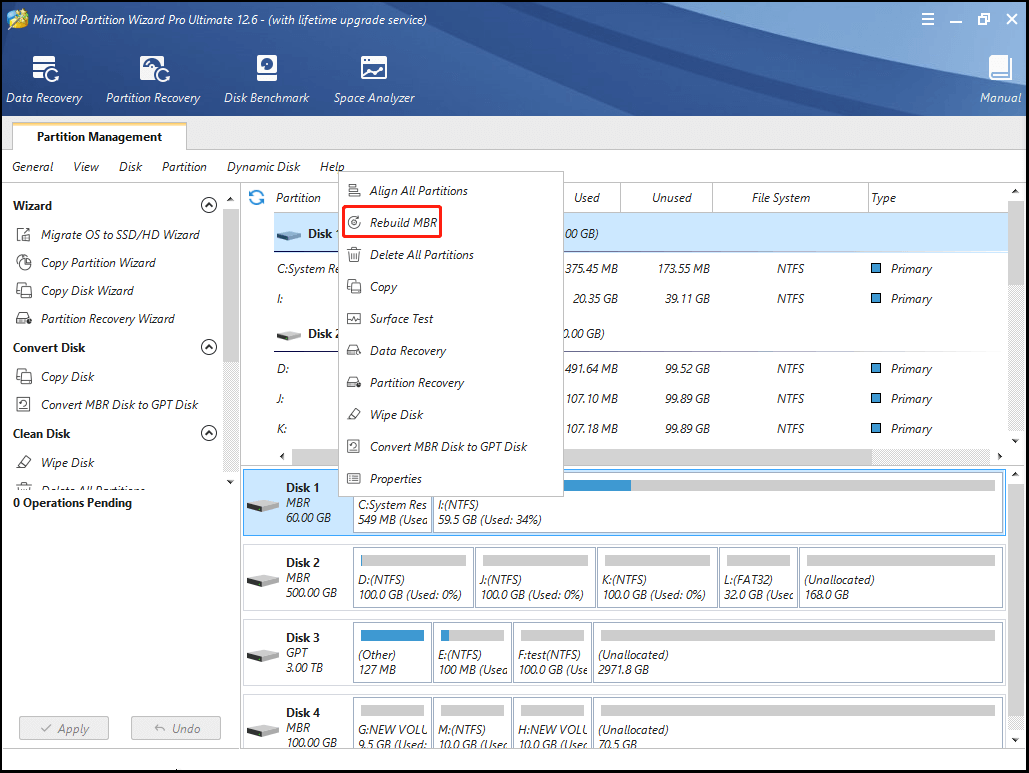Image resolution: width=1029 pixels, height=773 pixels.
Task: Select the G:NEW VOLU partition block on Disk 4
Action: coord(392,724)
